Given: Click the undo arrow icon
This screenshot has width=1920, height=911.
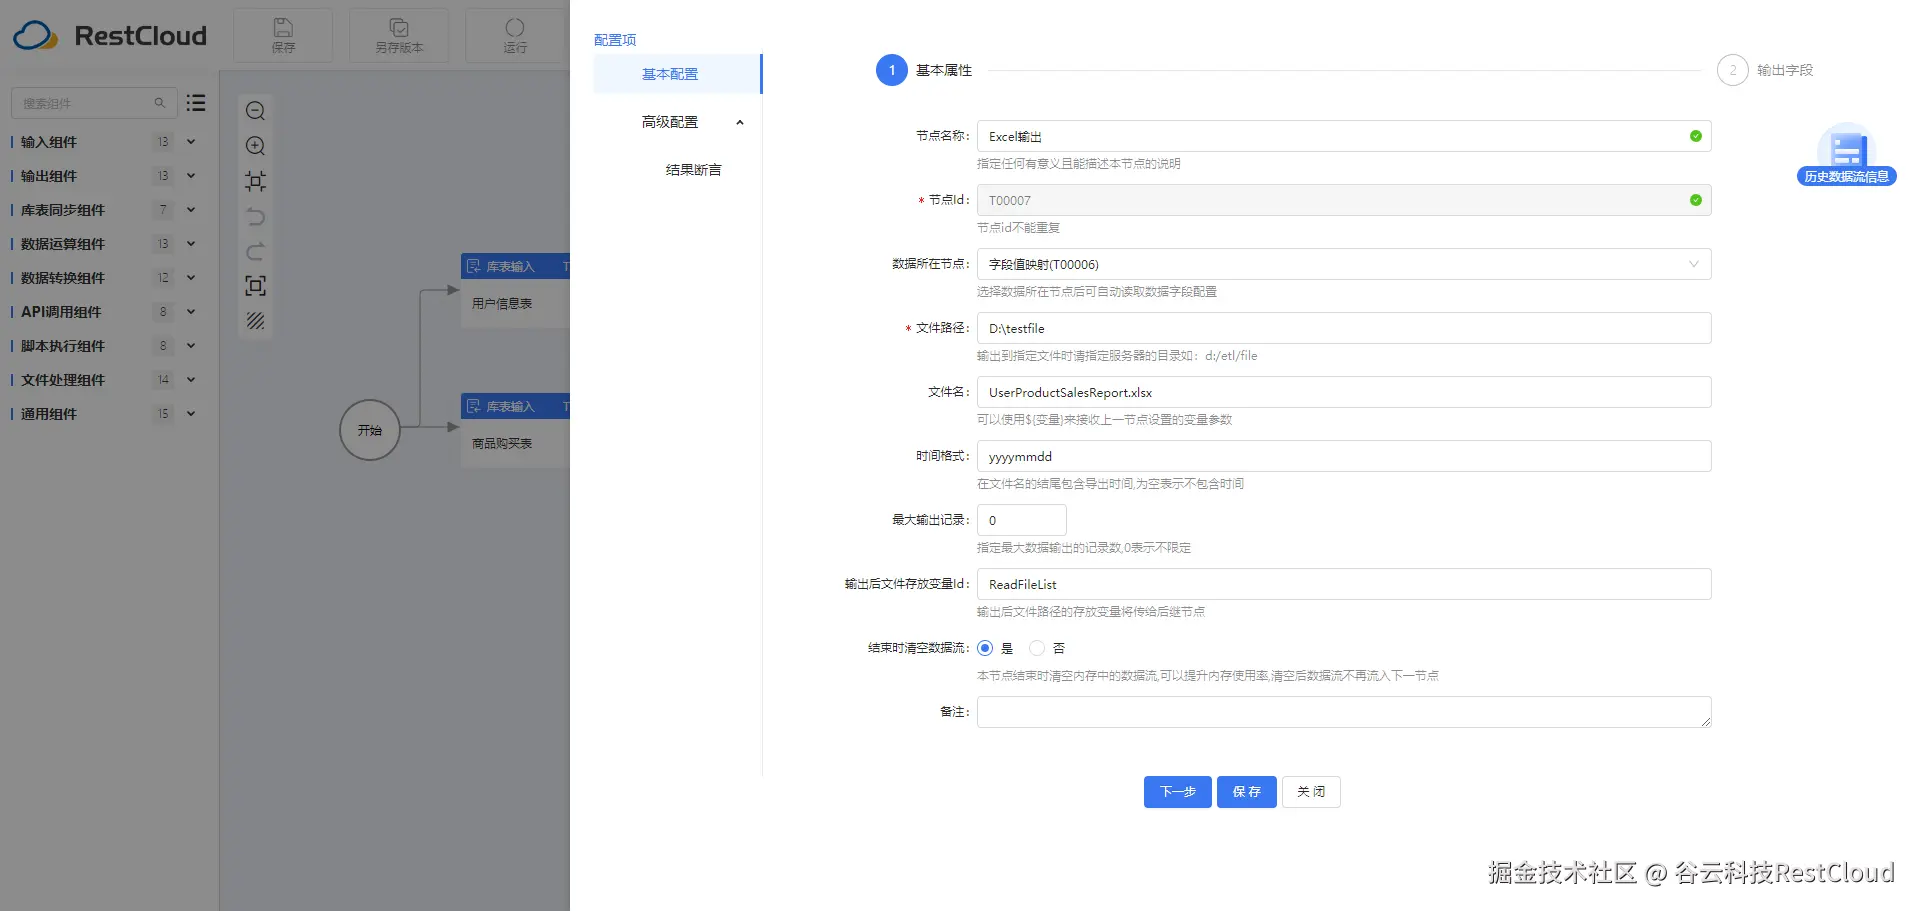Looking at the screenshot, I should pyautogui.click(x=256, y=216).
